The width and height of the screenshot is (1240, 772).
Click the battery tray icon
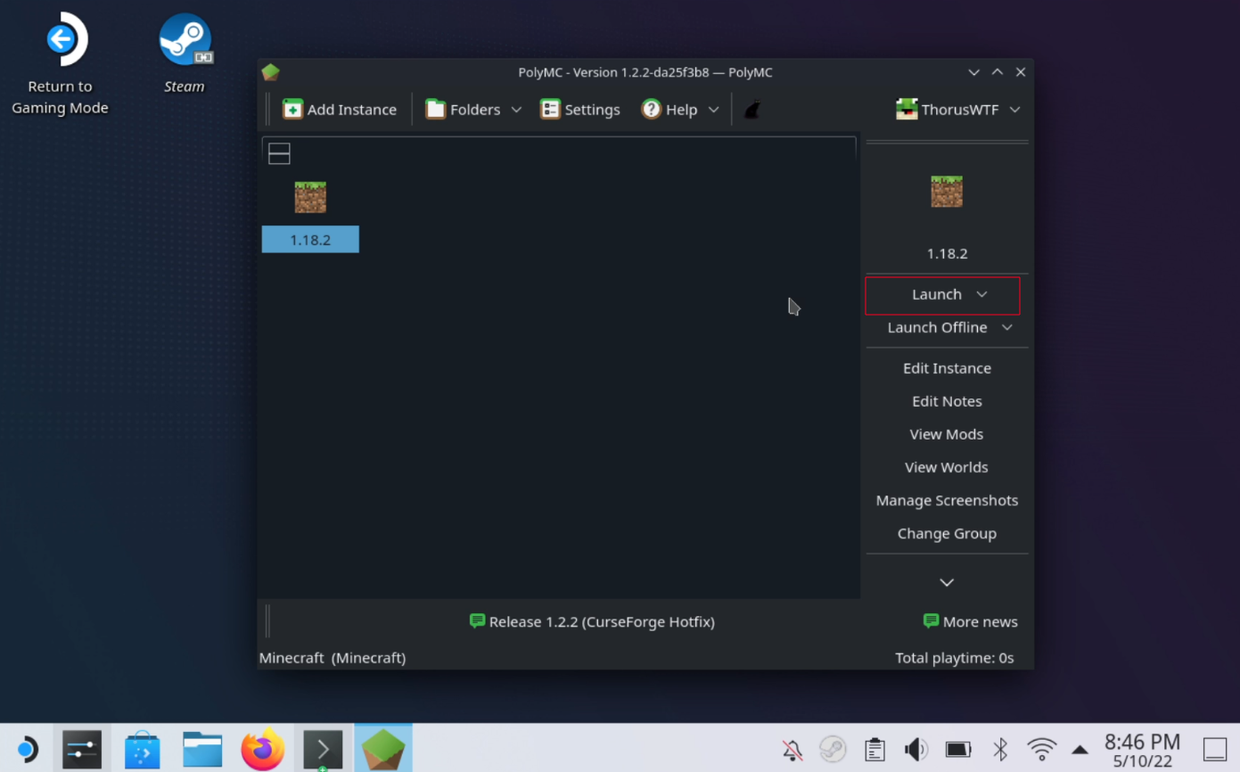click(958, 749)
